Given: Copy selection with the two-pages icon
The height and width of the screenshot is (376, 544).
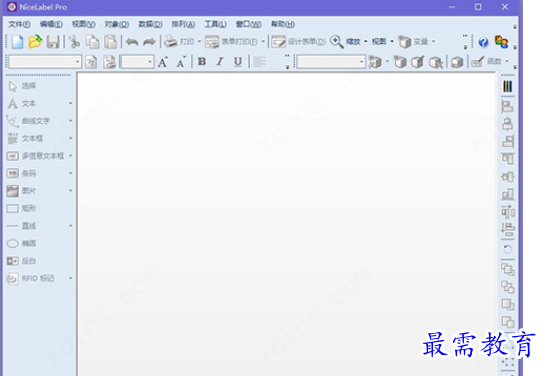Looking at the screenshot, I should (92, 42).
